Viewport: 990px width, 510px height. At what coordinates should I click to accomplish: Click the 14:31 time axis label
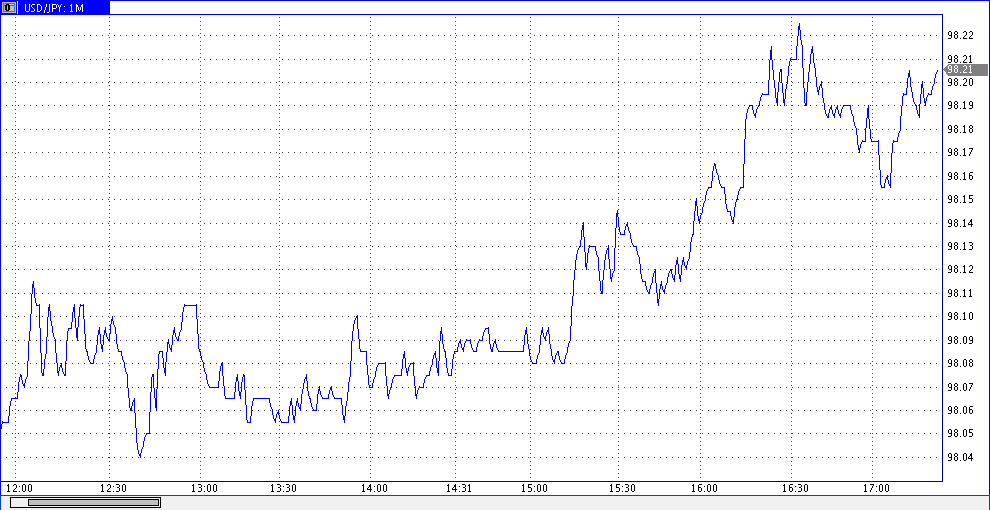(459, 489)
